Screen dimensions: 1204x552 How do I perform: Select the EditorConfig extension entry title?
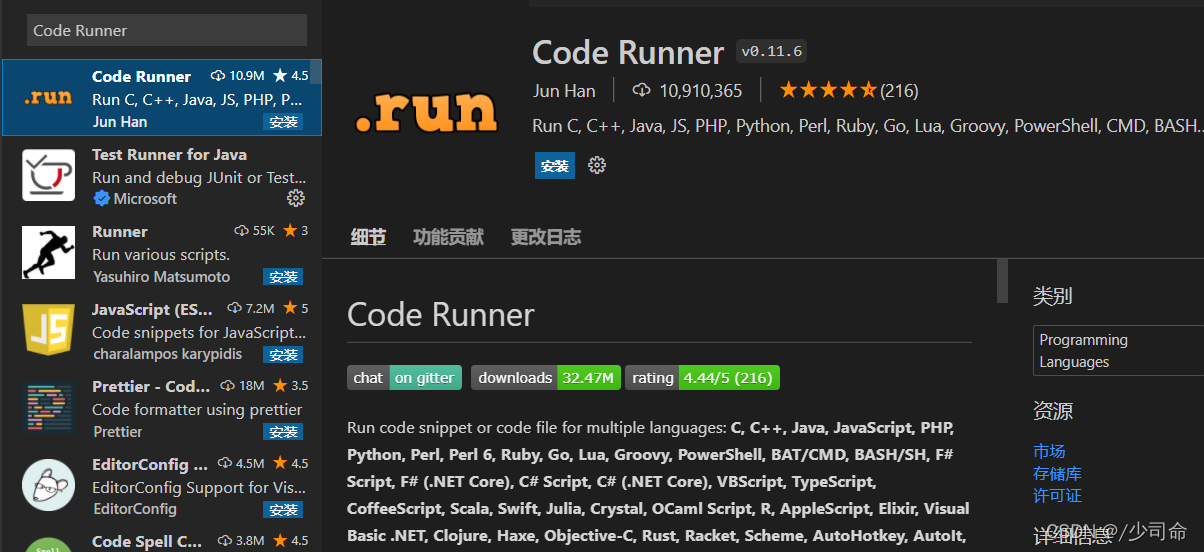point(150,464)
